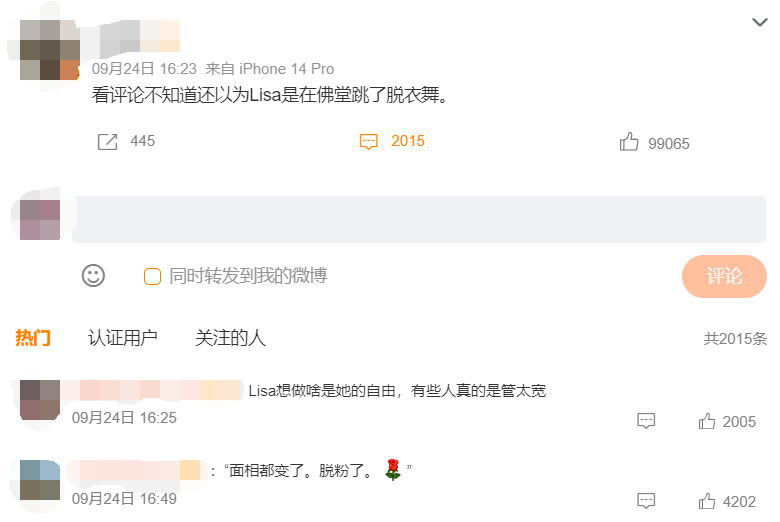The height and width of the screenshot is (522, 780).
Task: Like the main post with 99065 likes
Action: pyautogui.click(x=629, y=143)
